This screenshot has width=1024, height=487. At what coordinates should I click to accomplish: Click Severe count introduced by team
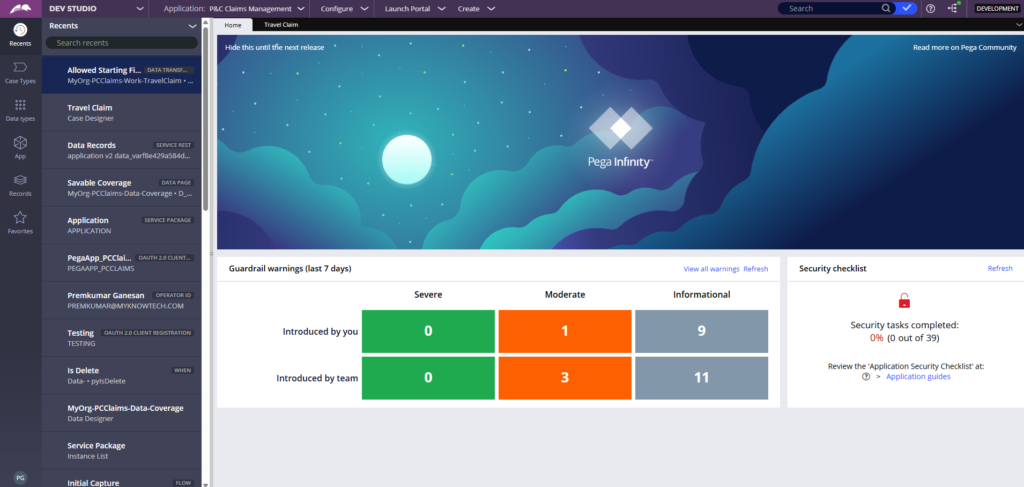pyautogui.click(x=428, y=378)
